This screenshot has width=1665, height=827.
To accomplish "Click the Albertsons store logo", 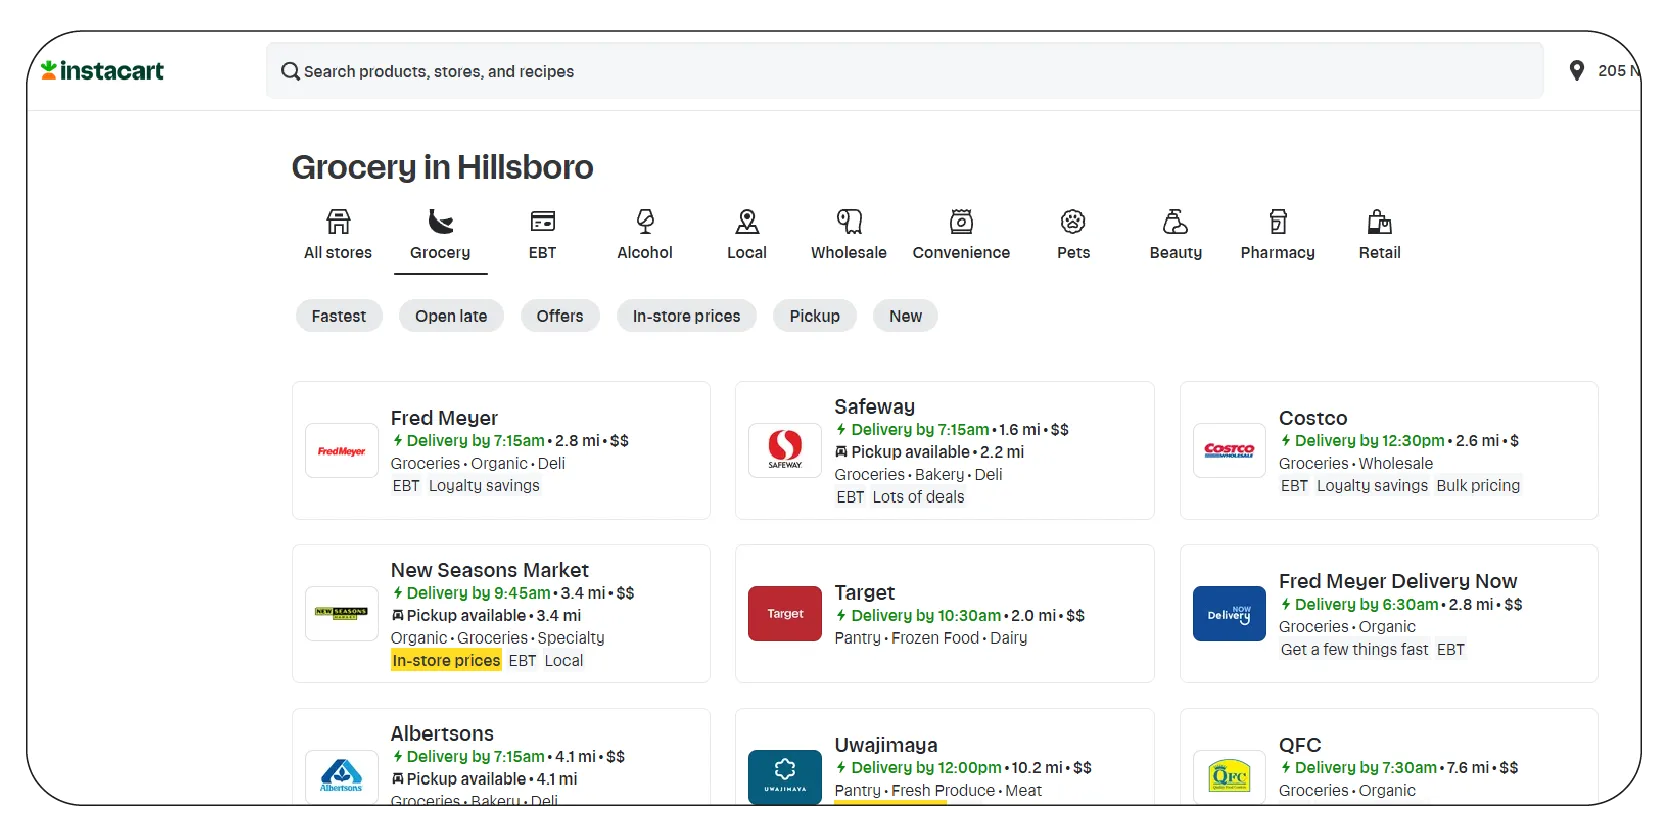I will click(341, 776).
